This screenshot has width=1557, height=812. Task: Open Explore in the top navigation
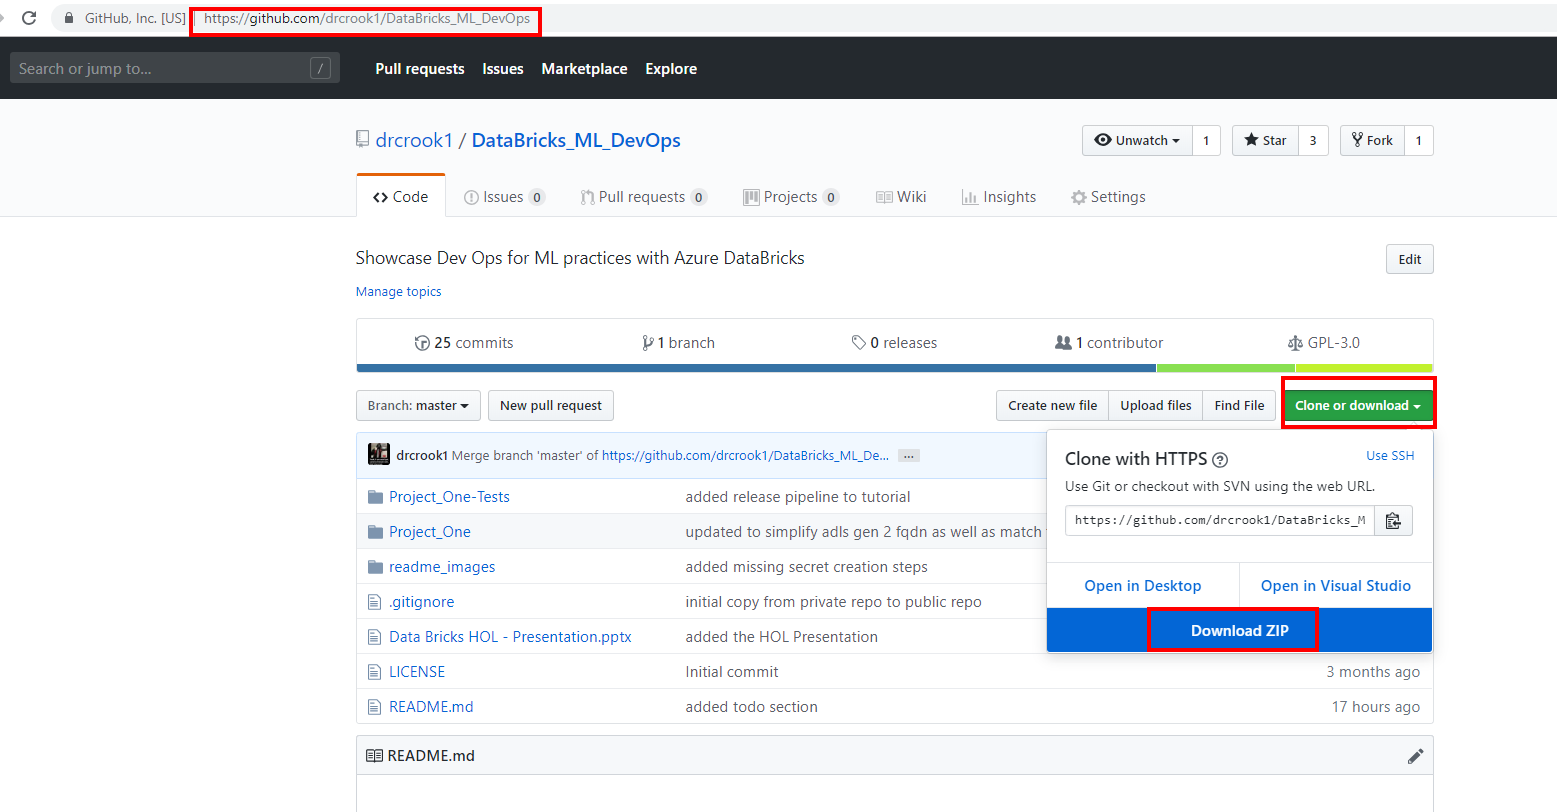(671, 68)
